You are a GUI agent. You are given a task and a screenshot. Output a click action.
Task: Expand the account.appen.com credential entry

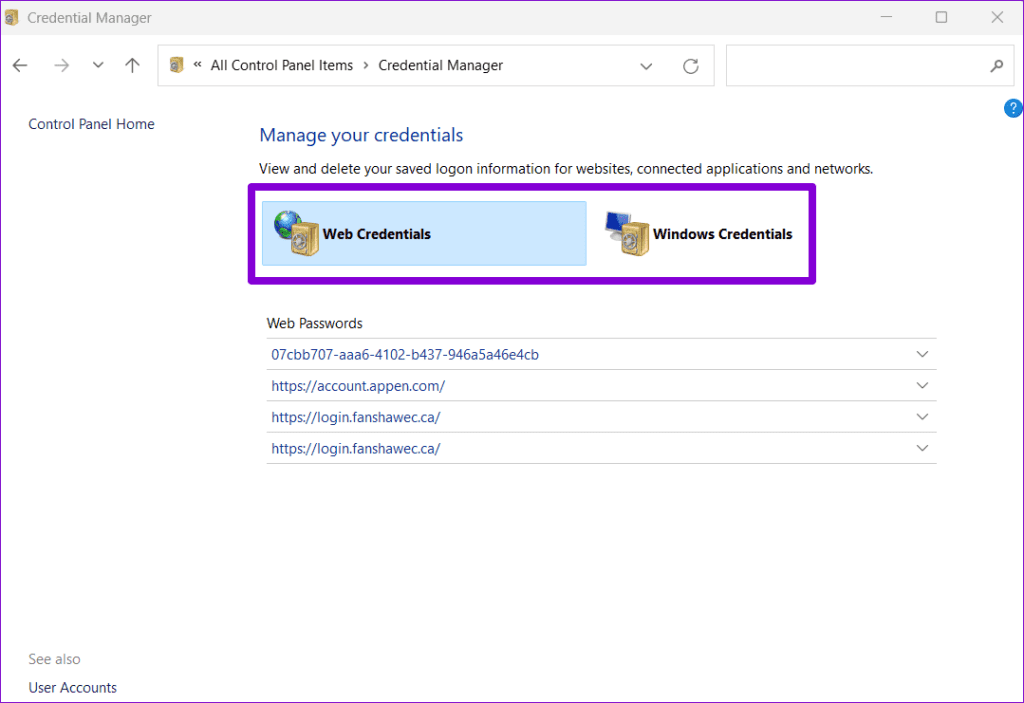[x=922, y=385]
